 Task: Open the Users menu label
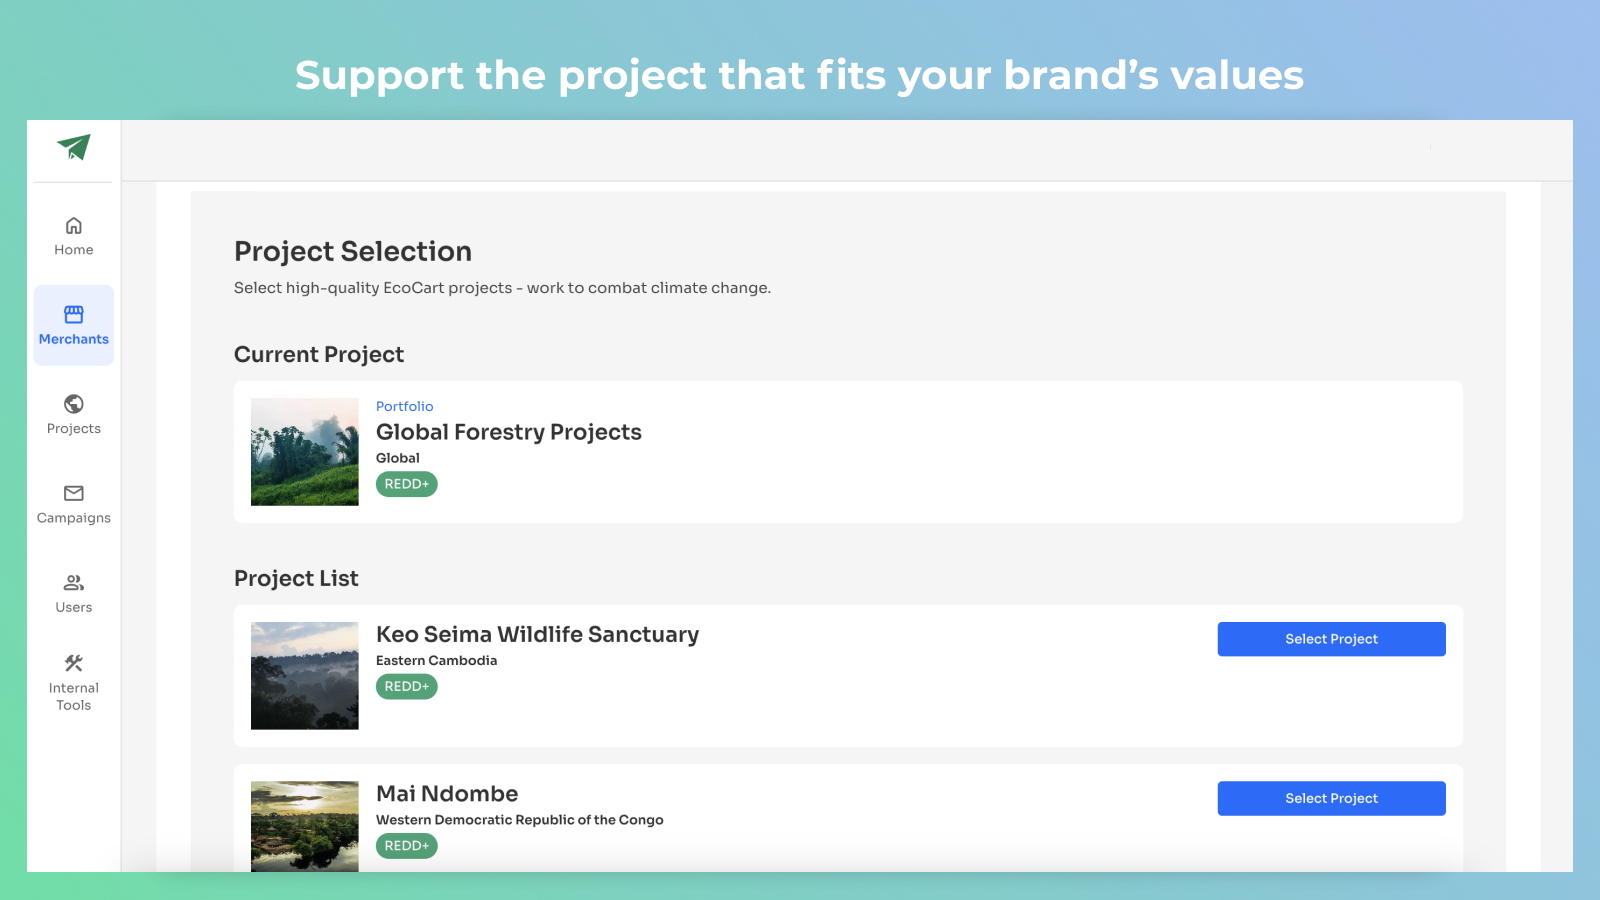(x=74, y=607)
